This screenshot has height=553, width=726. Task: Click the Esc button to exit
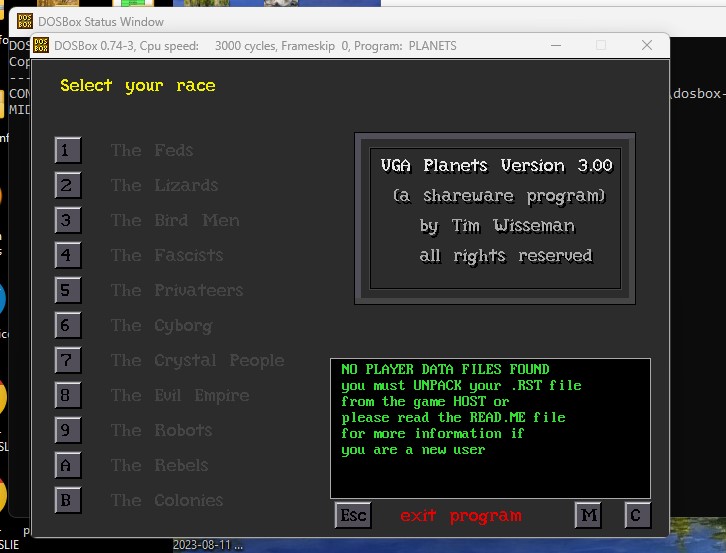(353, 515)
